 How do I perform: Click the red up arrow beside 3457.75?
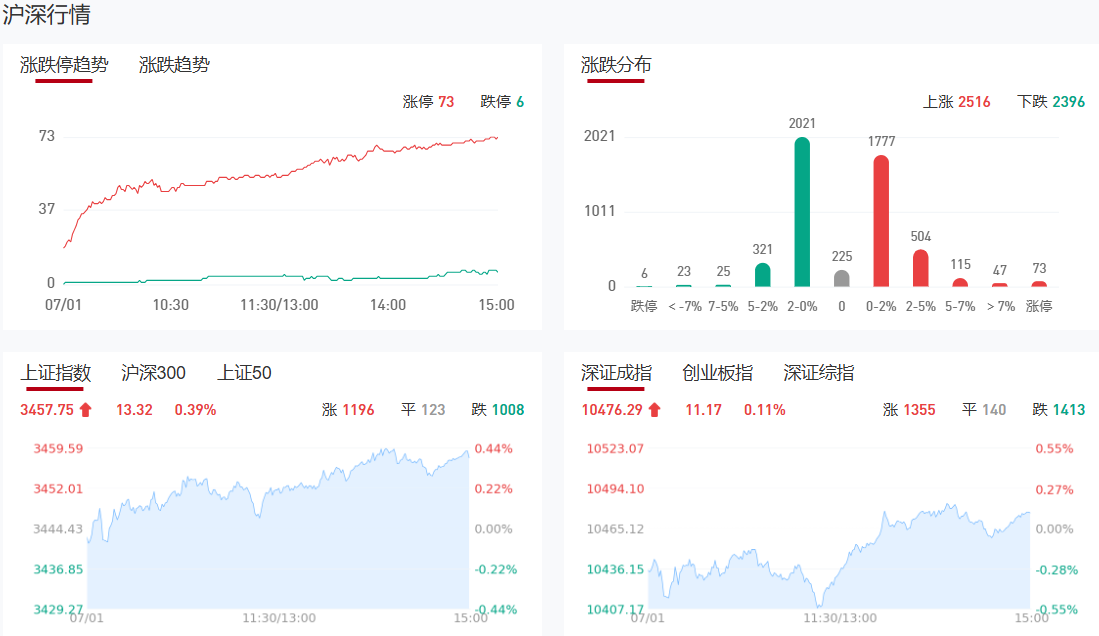click(x=85, y=409)
